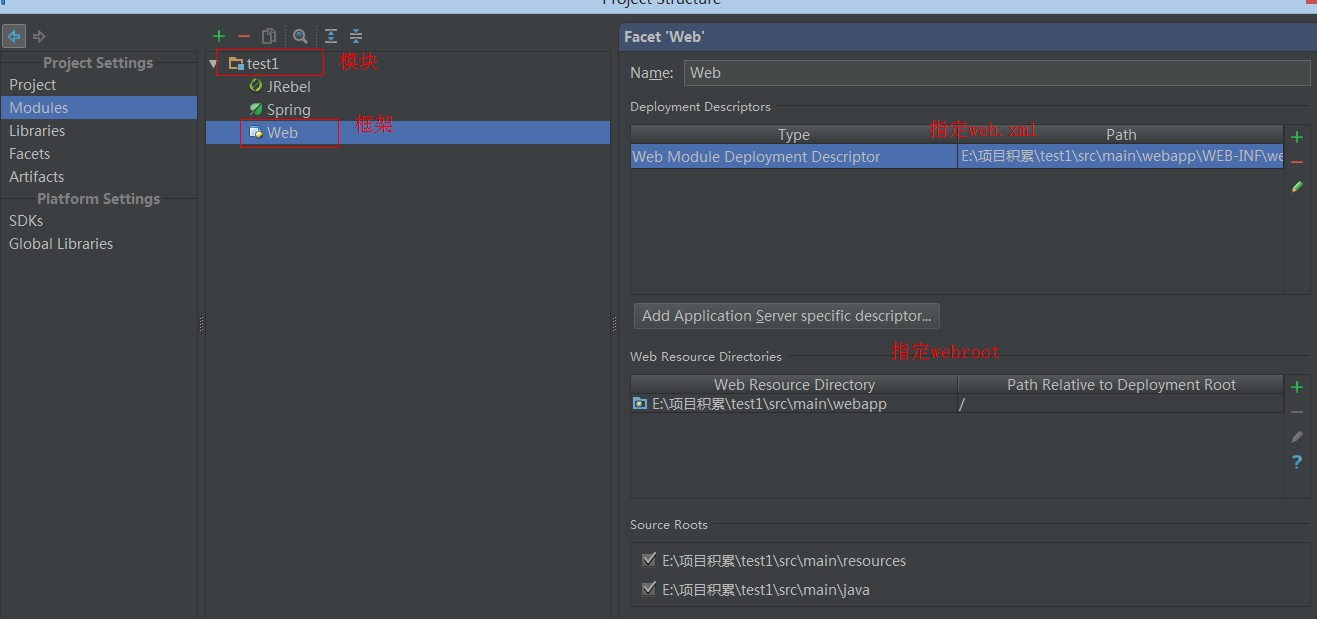The image size is (1317, 619).
Task: Go to the Facets section
Action: (x=30, y=154)
